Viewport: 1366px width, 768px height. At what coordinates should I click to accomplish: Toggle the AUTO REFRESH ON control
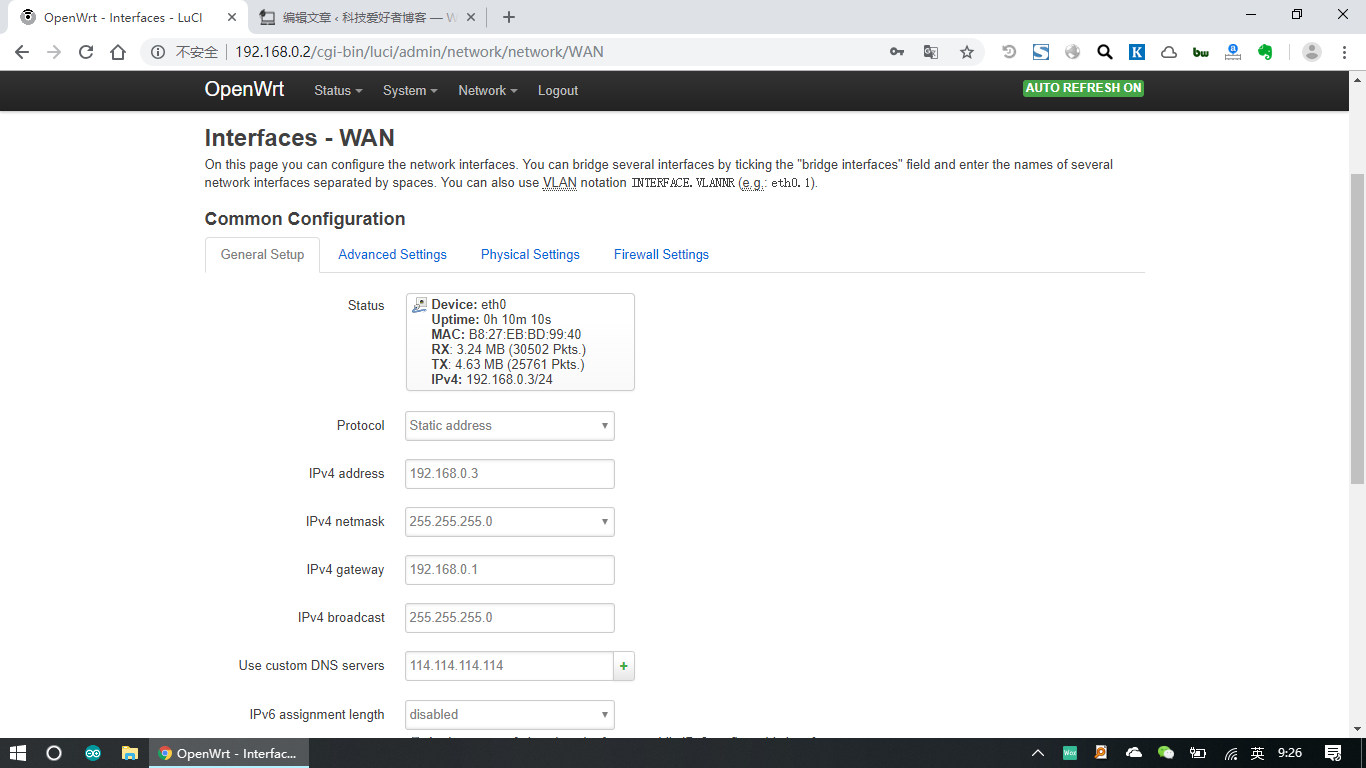(x=1083, y=88)
